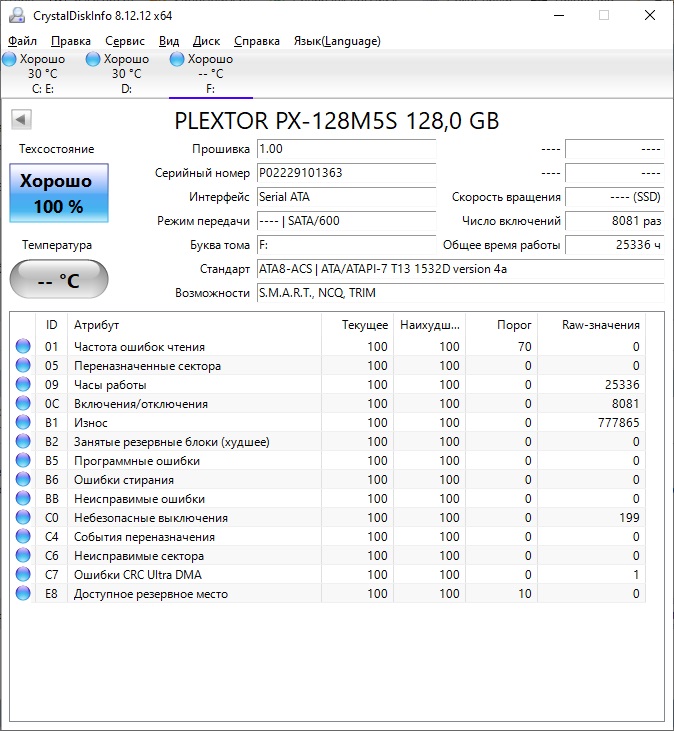This screenshot has width=674, height=731.
Task: Click status orb for attribute C7 CRC errors
Action: click(23, 574)
